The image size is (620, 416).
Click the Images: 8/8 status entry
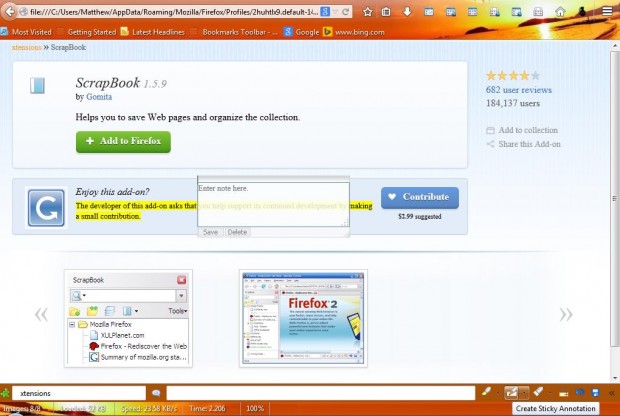[22, 408]
